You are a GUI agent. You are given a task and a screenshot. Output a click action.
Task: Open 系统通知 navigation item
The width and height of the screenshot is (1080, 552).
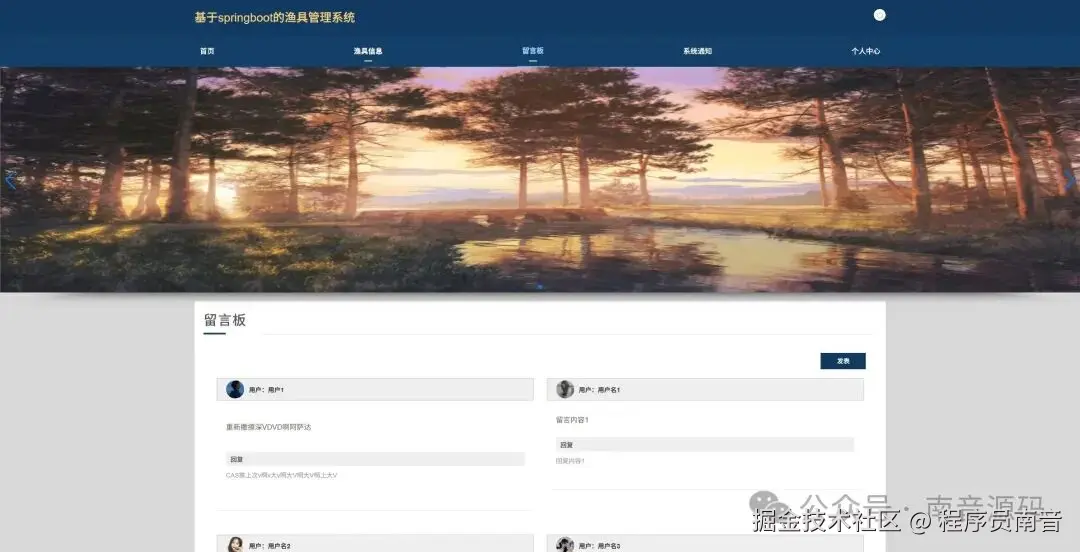coord(697,51)
